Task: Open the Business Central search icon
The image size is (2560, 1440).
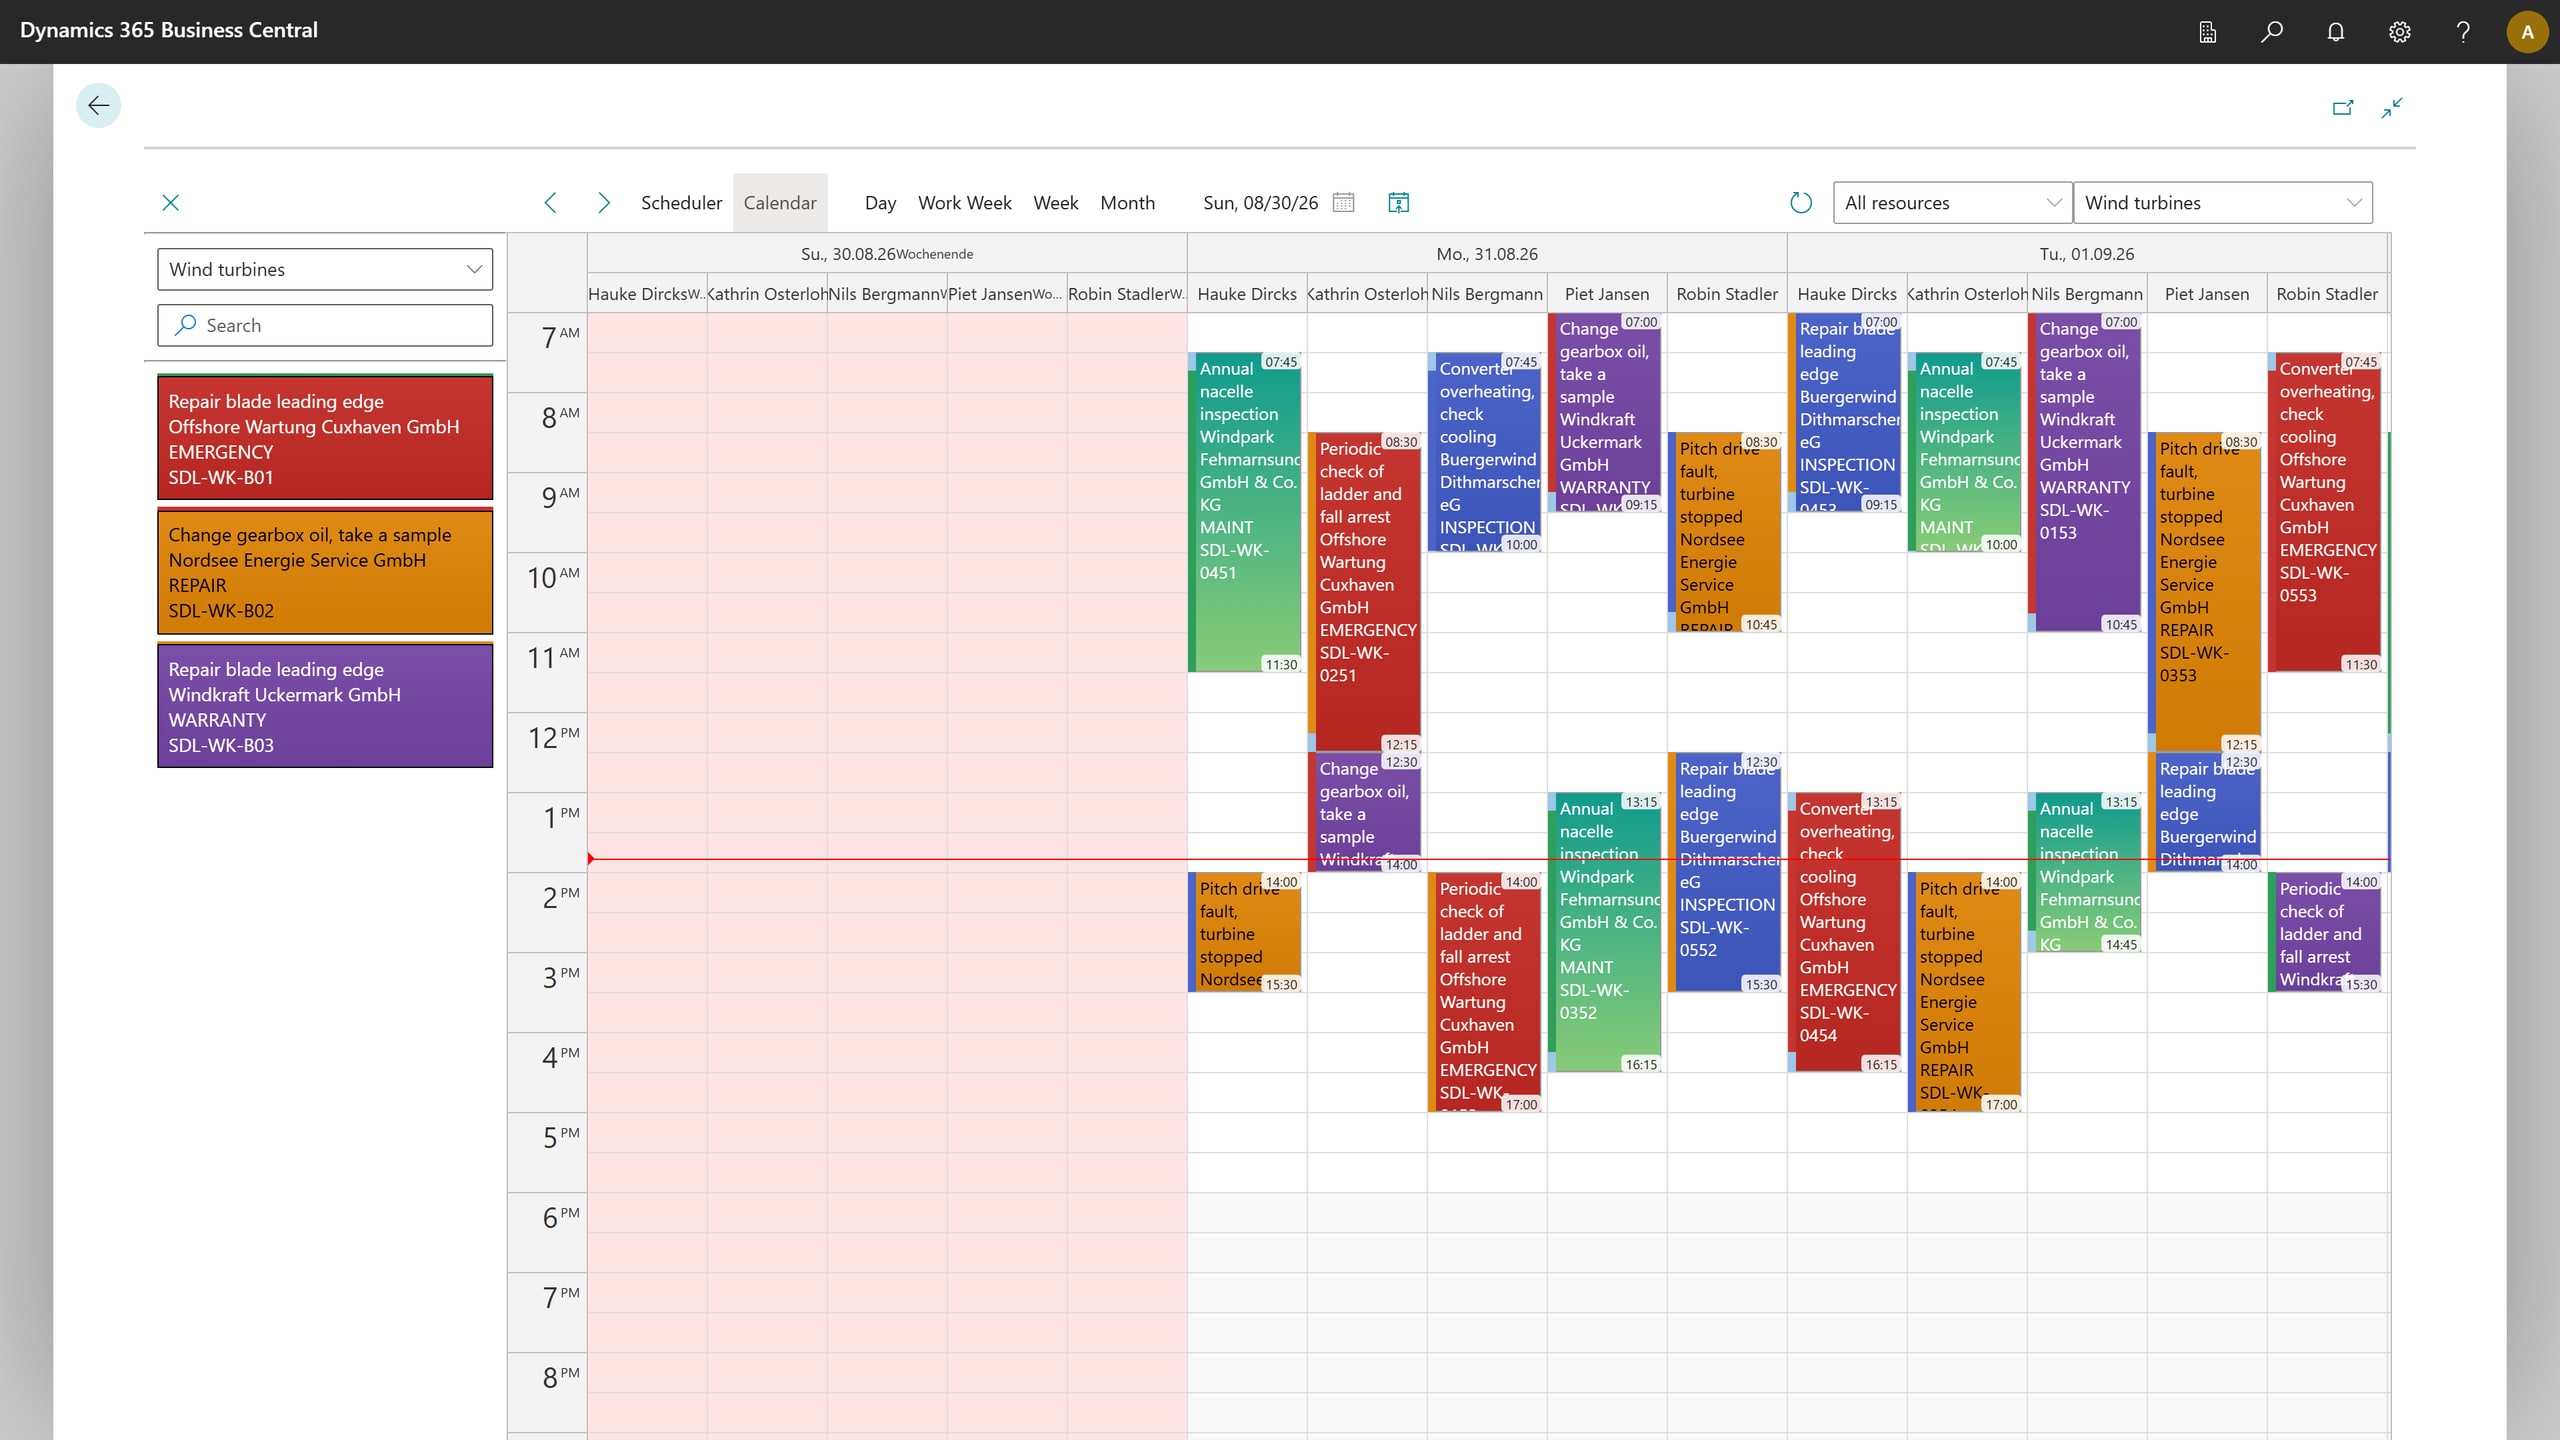Action: click(x=2272, y=32)
